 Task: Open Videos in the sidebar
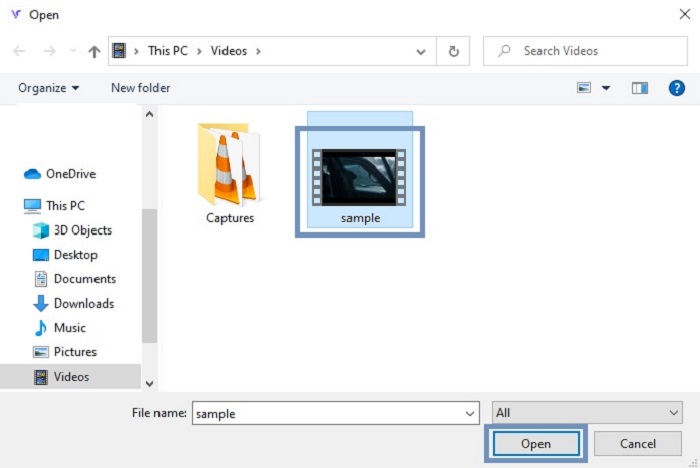click(x=71, y=376)
